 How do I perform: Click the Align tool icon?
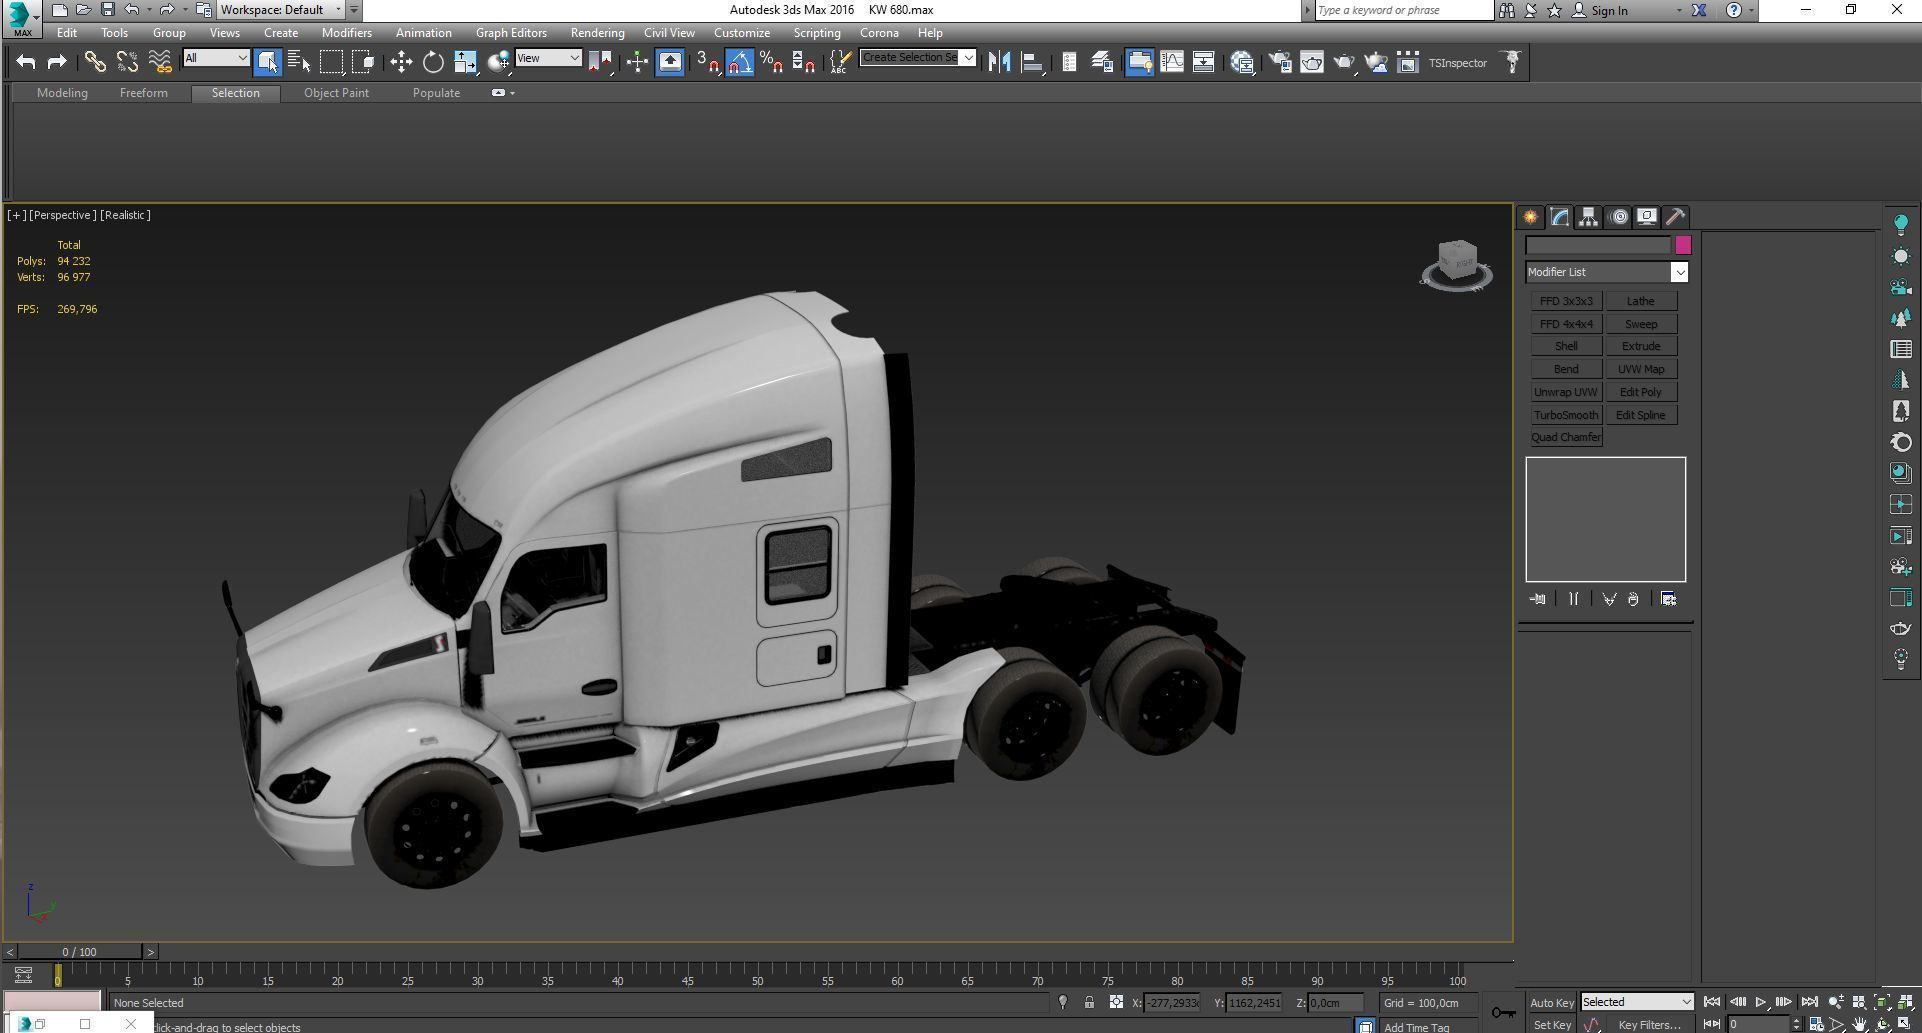1031,62
